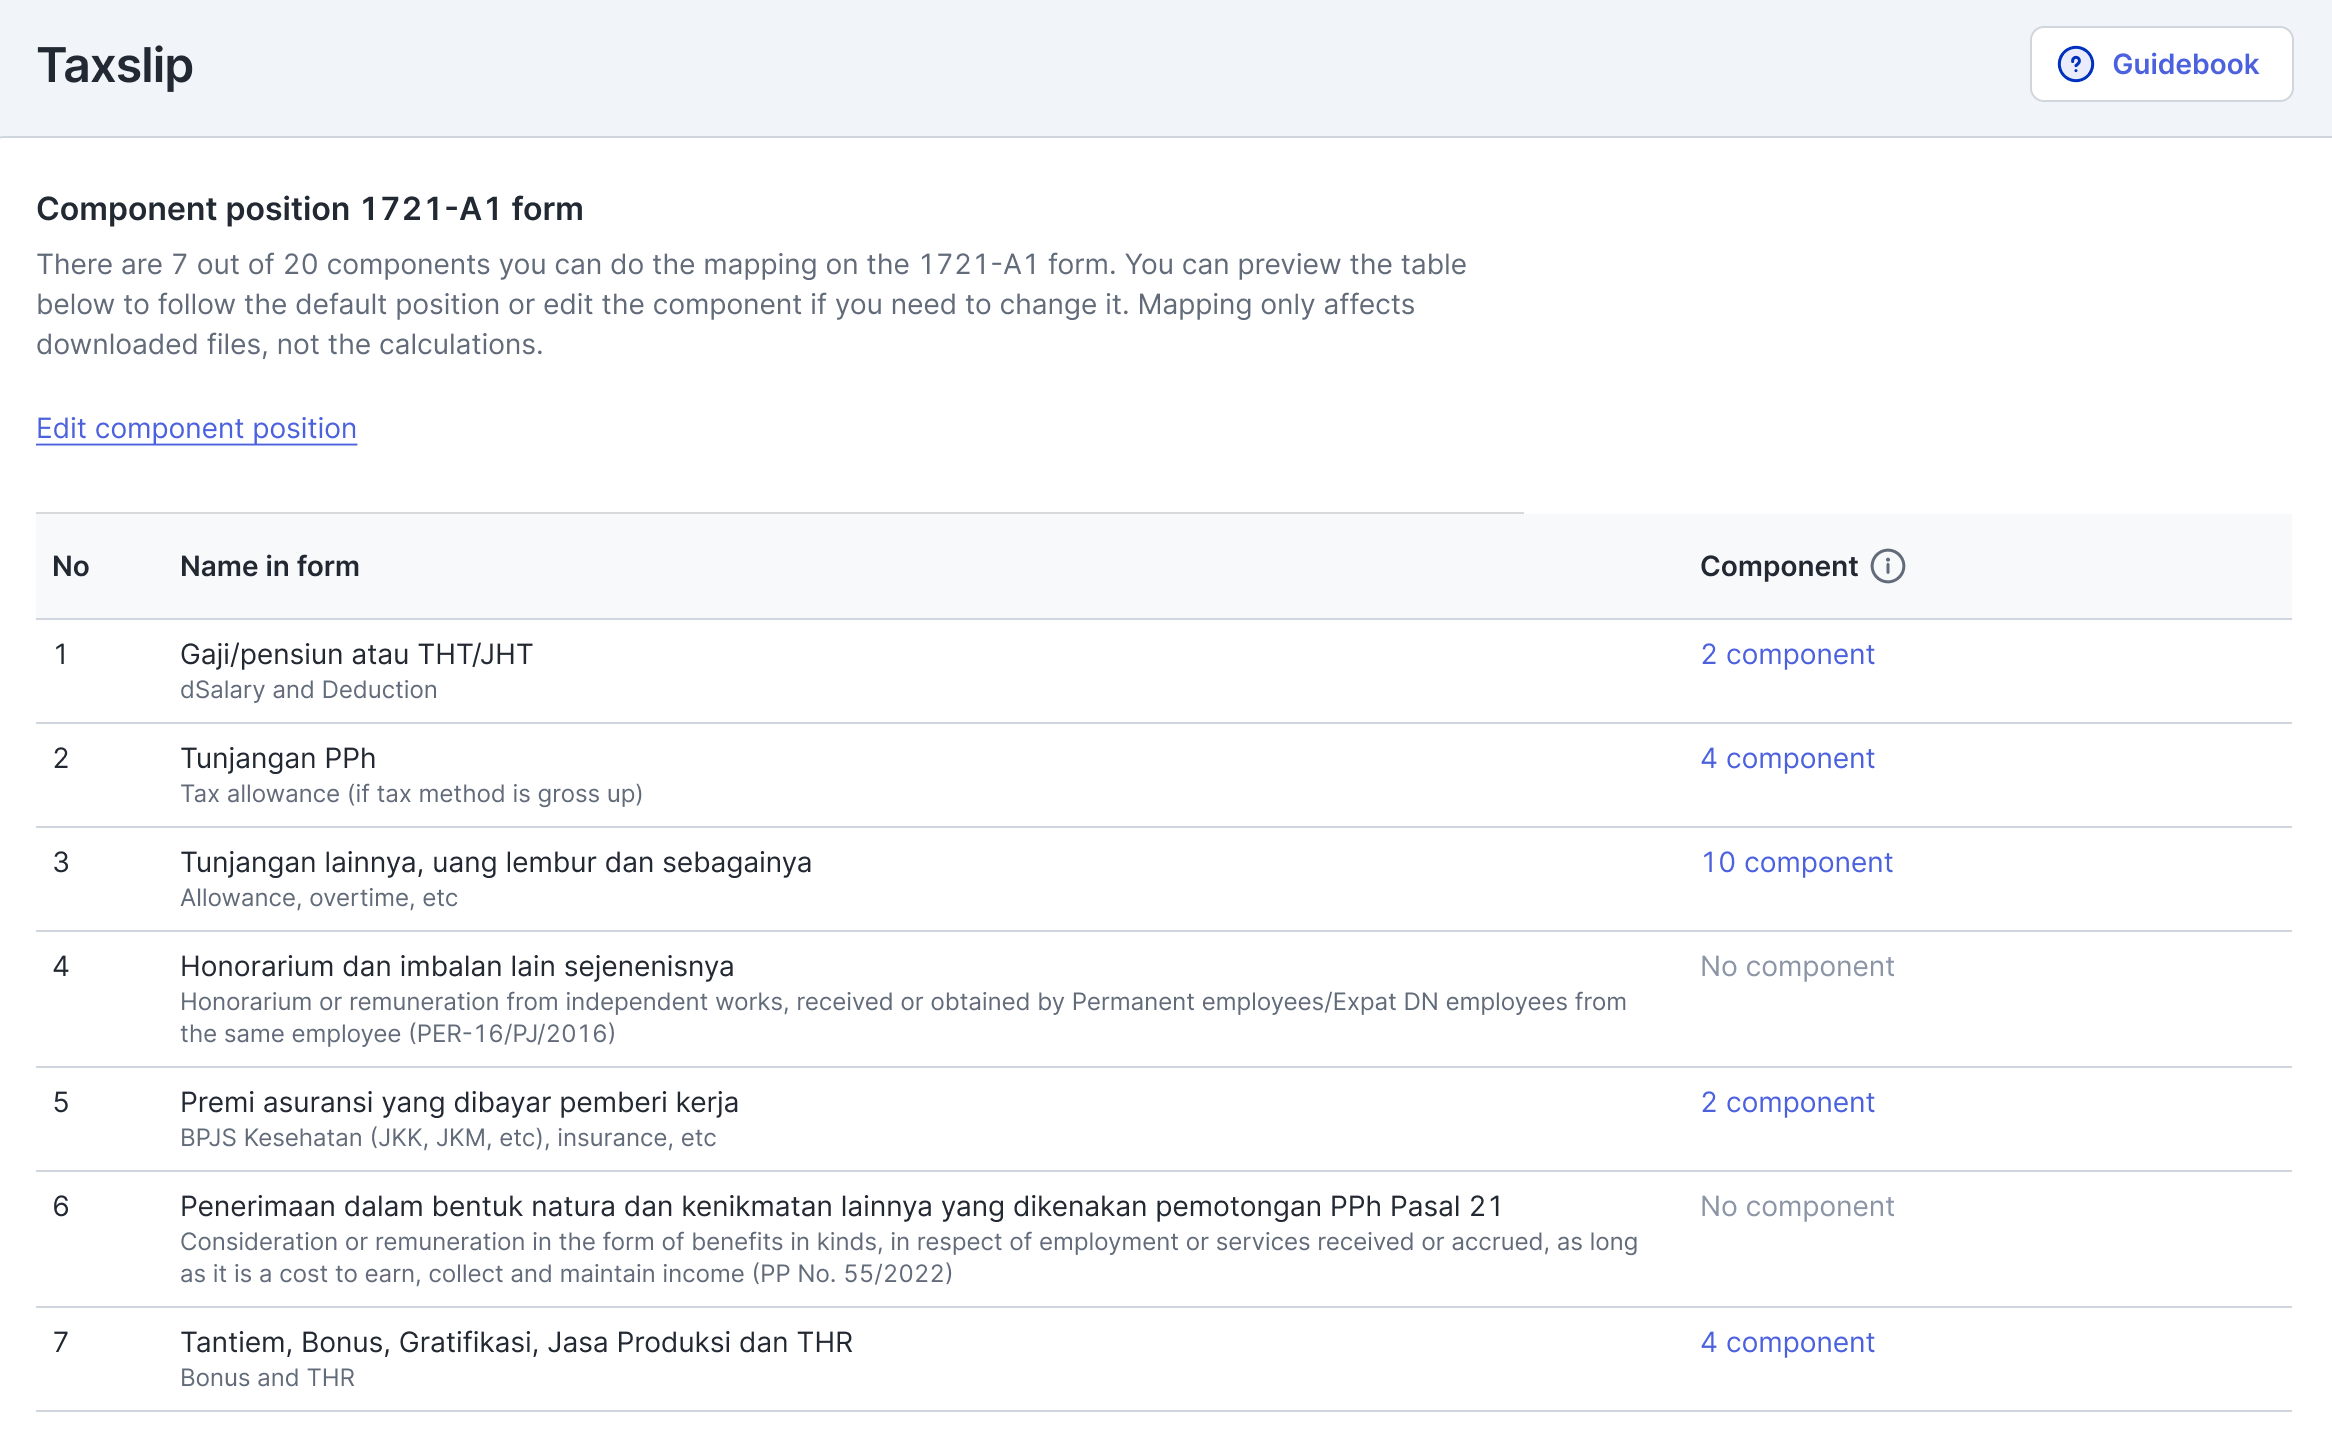2332x1448 pixels.
Task: Open the Guidebook button
Action: tap(2161, 64)
